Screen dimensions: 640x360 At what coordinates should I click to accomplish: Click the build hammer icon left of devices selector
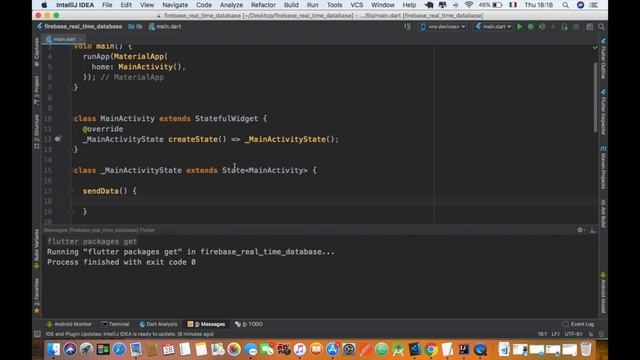click(x=407, y=27)
